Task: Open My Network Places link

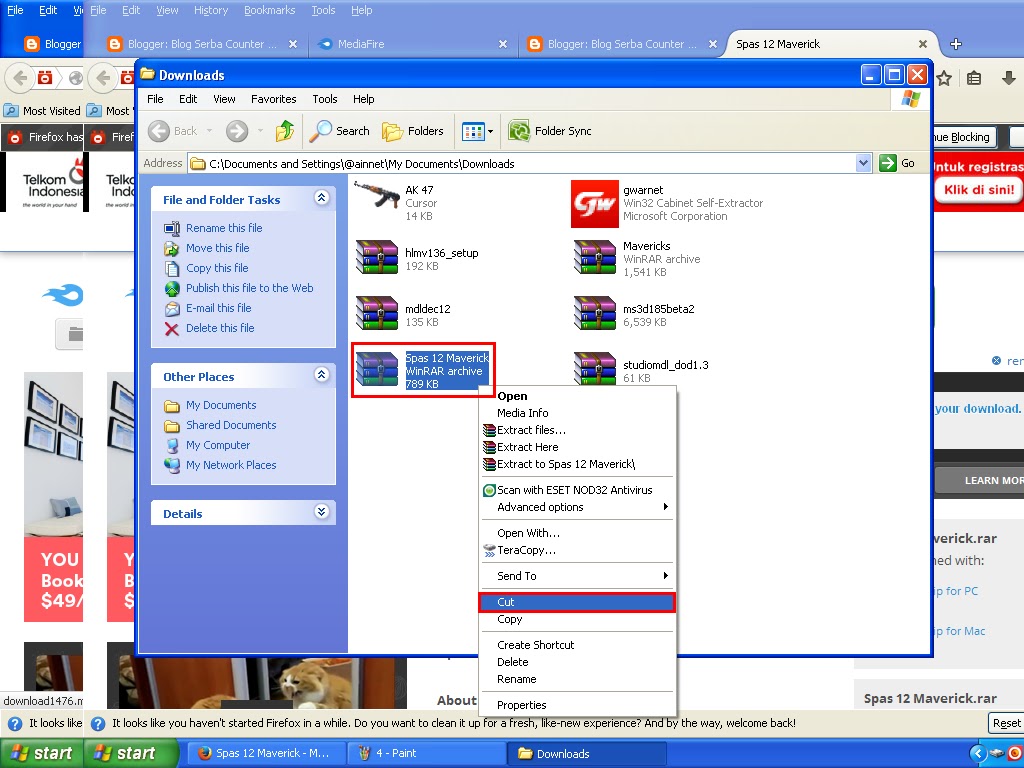Action: coord(231,465)
